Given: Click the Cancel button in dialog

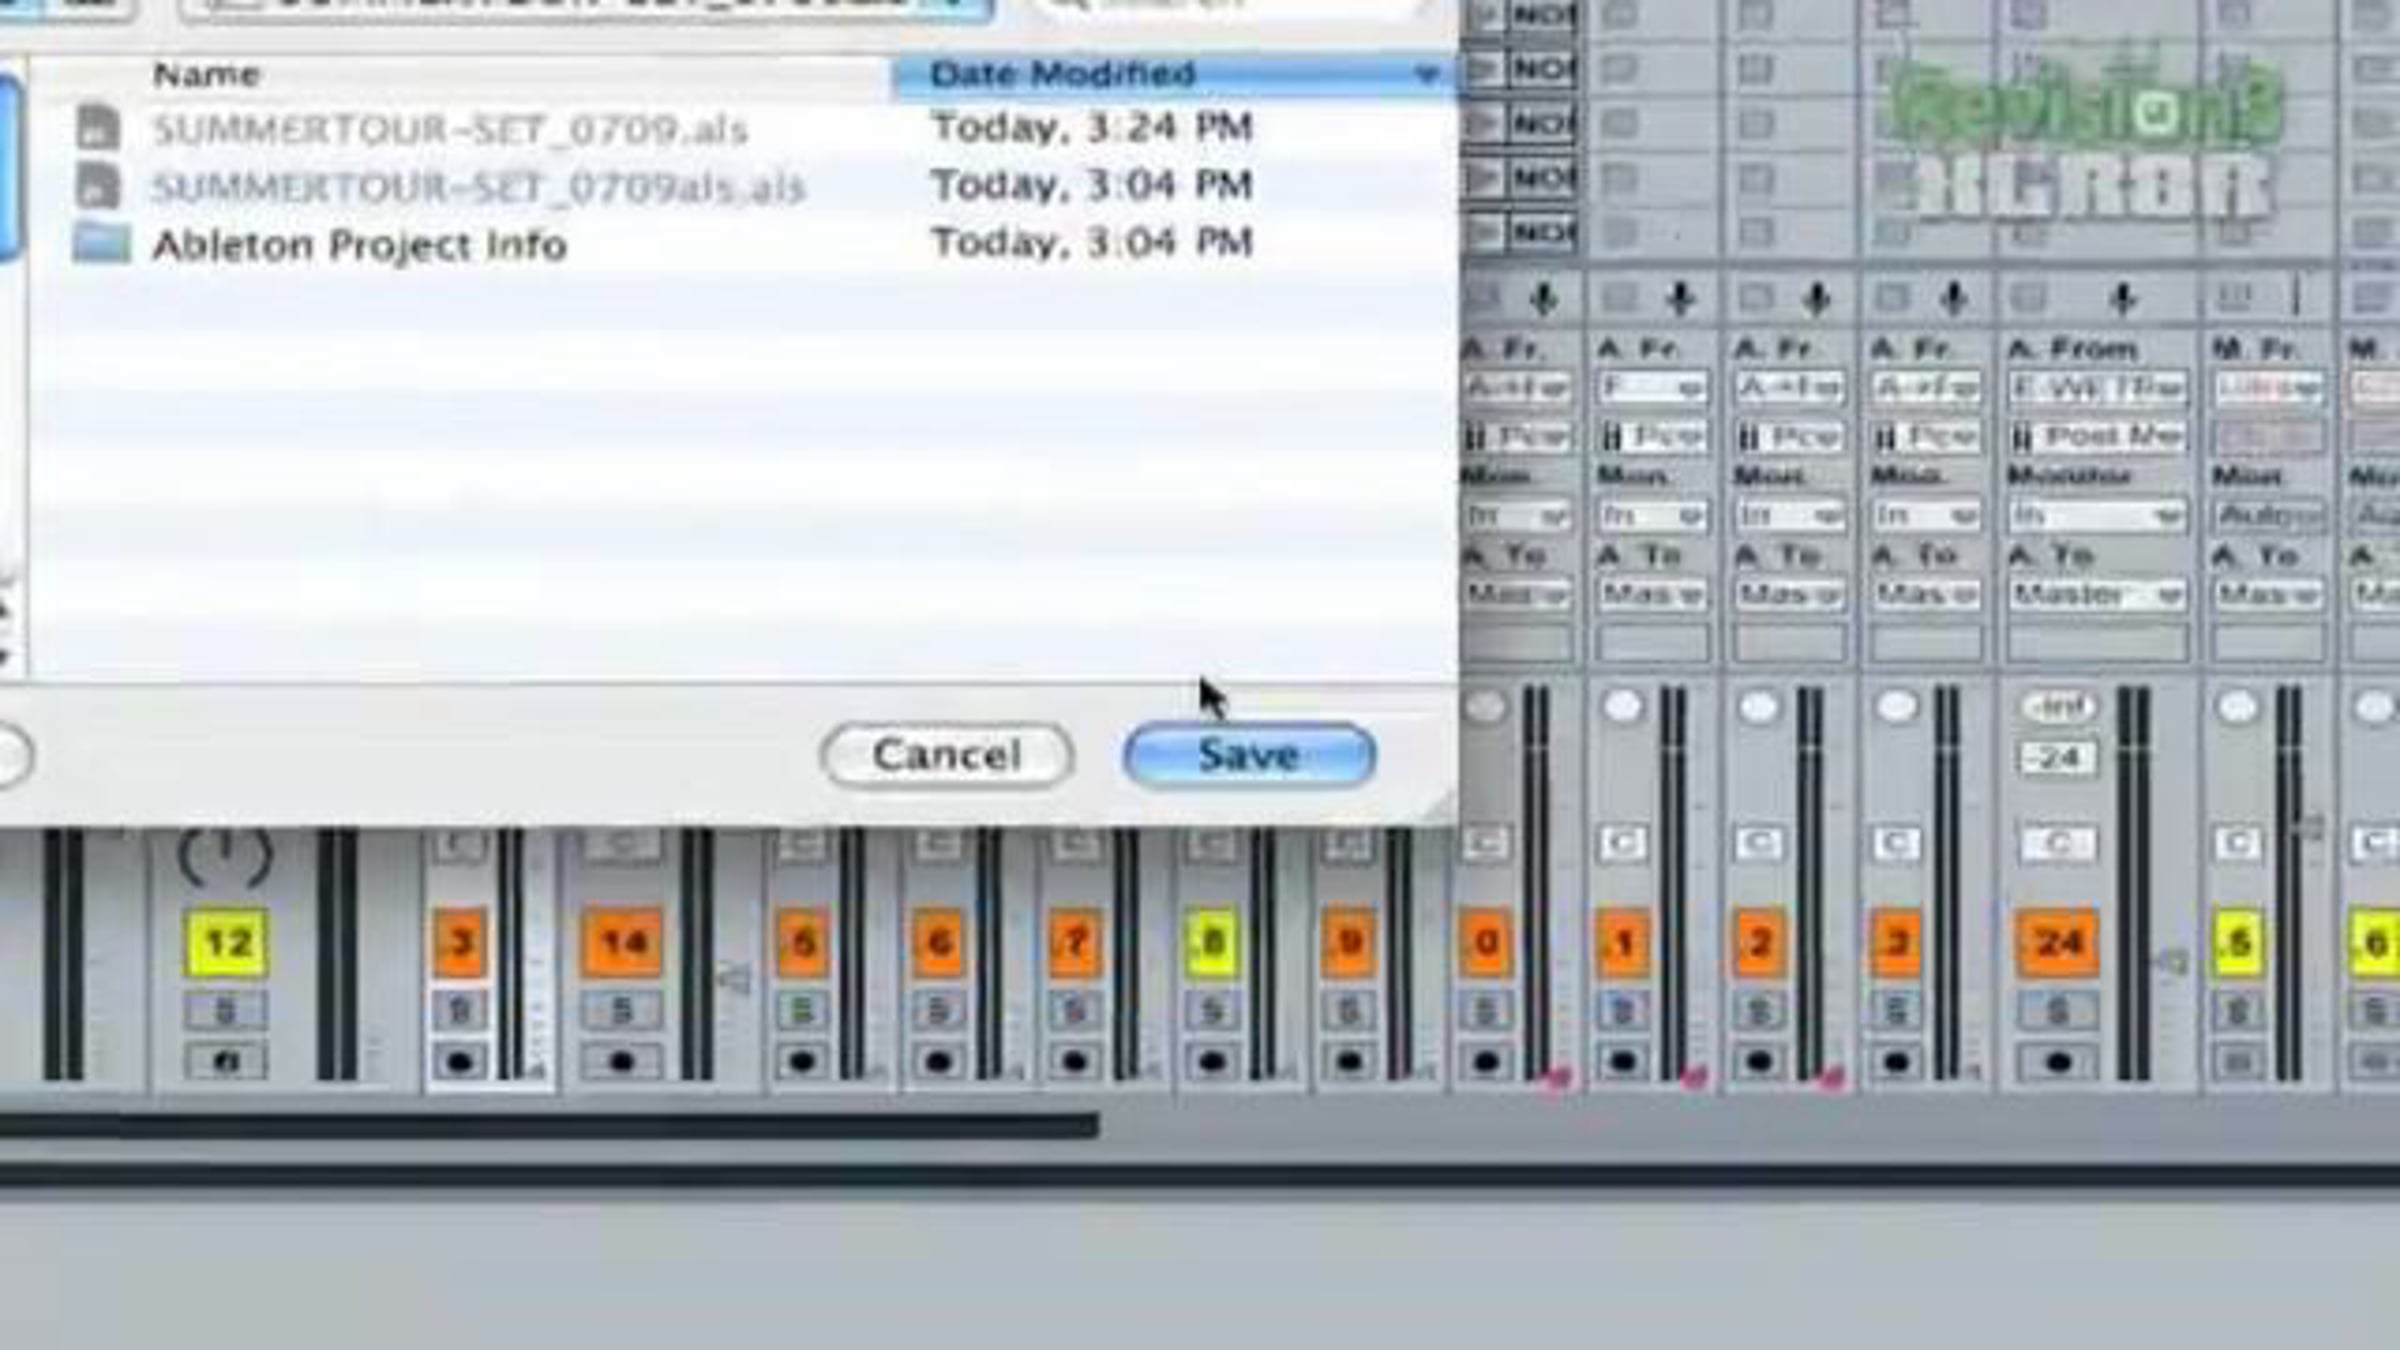Looking at the screenshot, I should tap(946, 755).
